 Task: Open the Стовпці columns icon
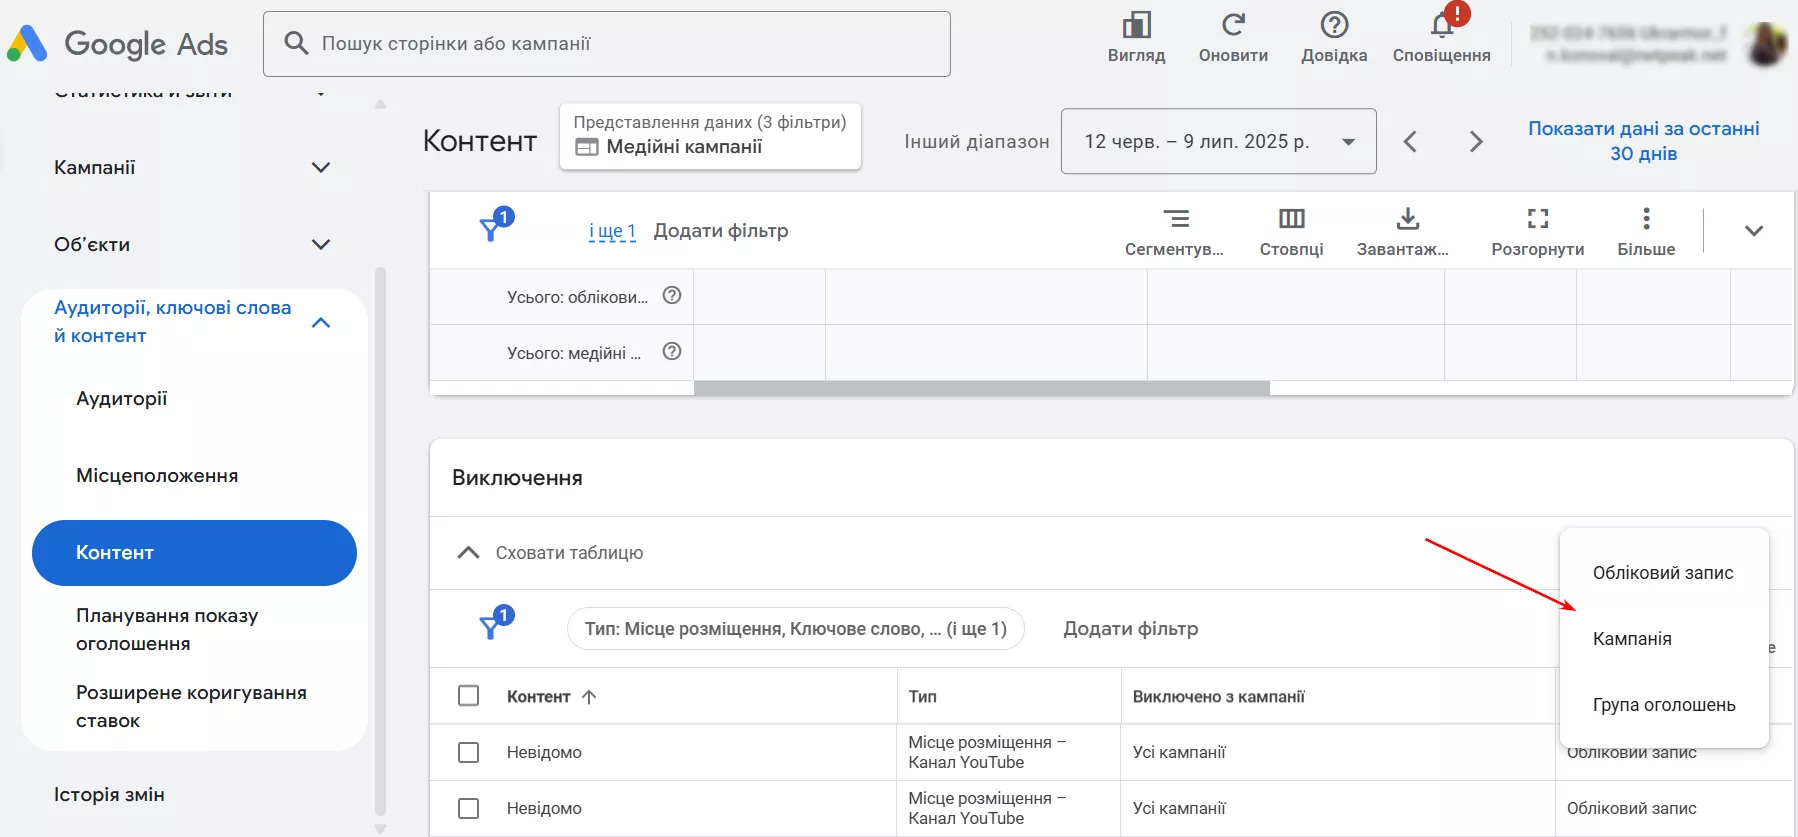coord(1291,218)
